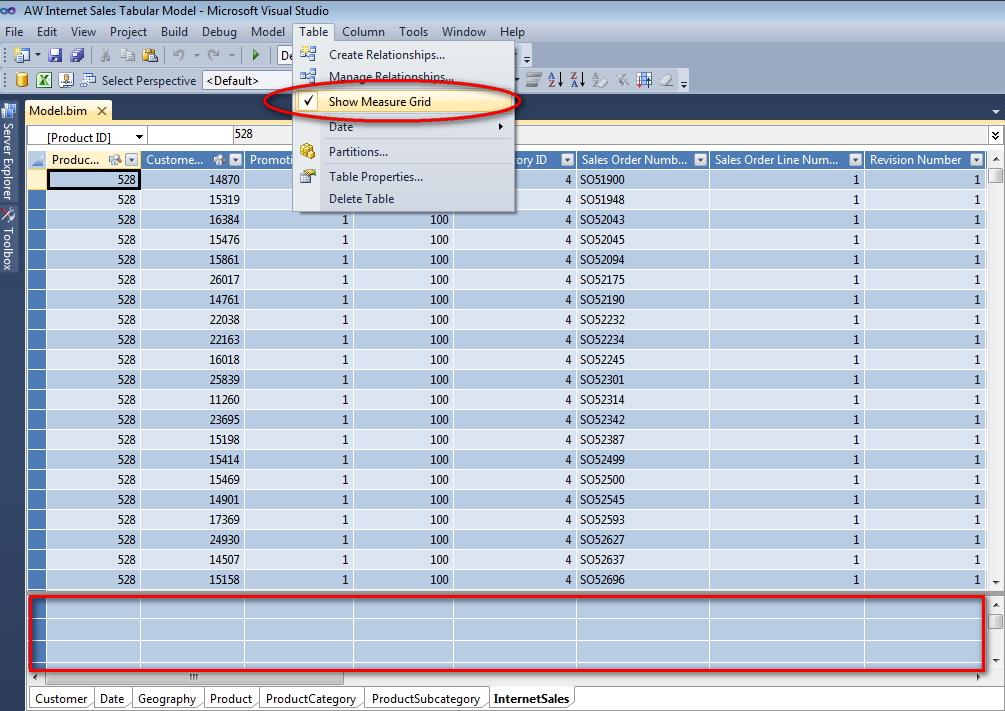Switch to the Geography table tab
Viewport: 1005px width, 711px height.
[167, 698]
